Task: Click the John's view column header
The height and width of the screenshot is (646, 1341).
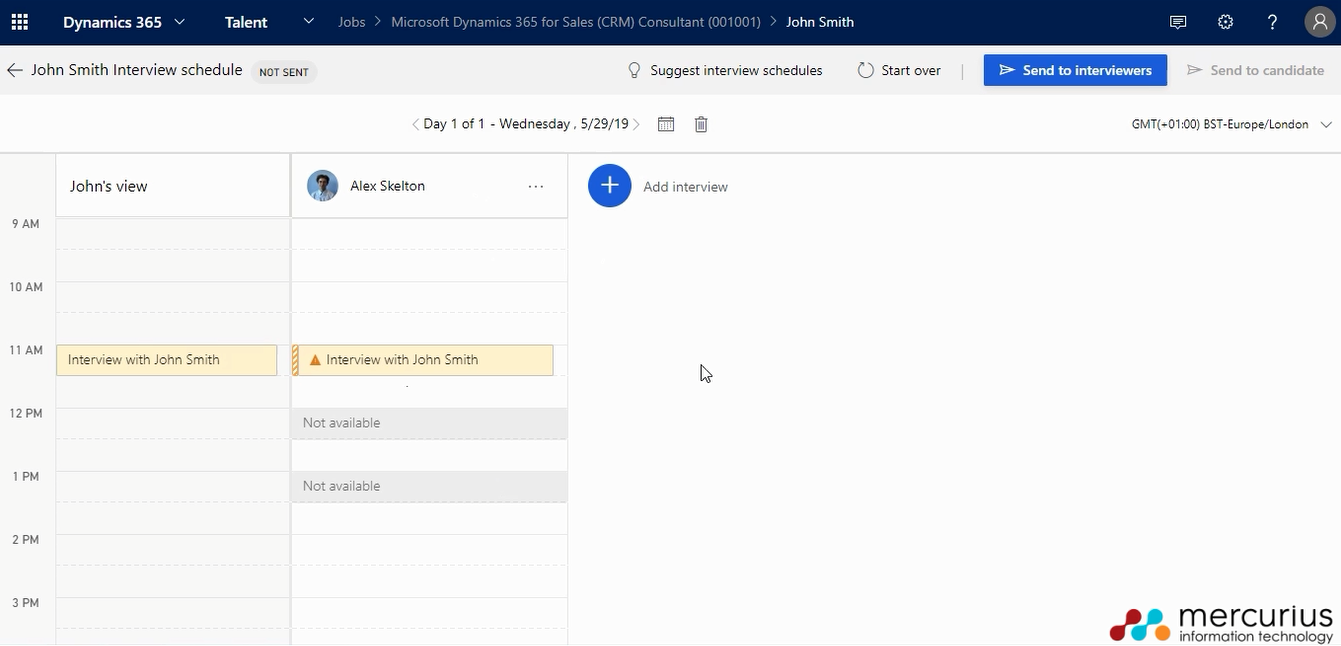Action: 173,186
